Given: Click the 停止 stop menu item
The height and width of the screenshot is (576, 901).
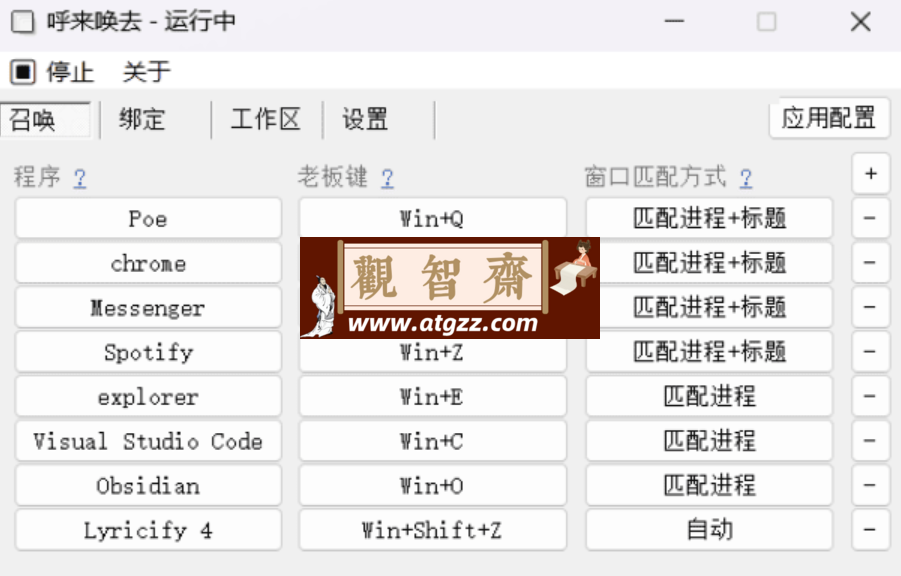Looking at the screenshot, I should pyautogui.click(x=52, y=72).
